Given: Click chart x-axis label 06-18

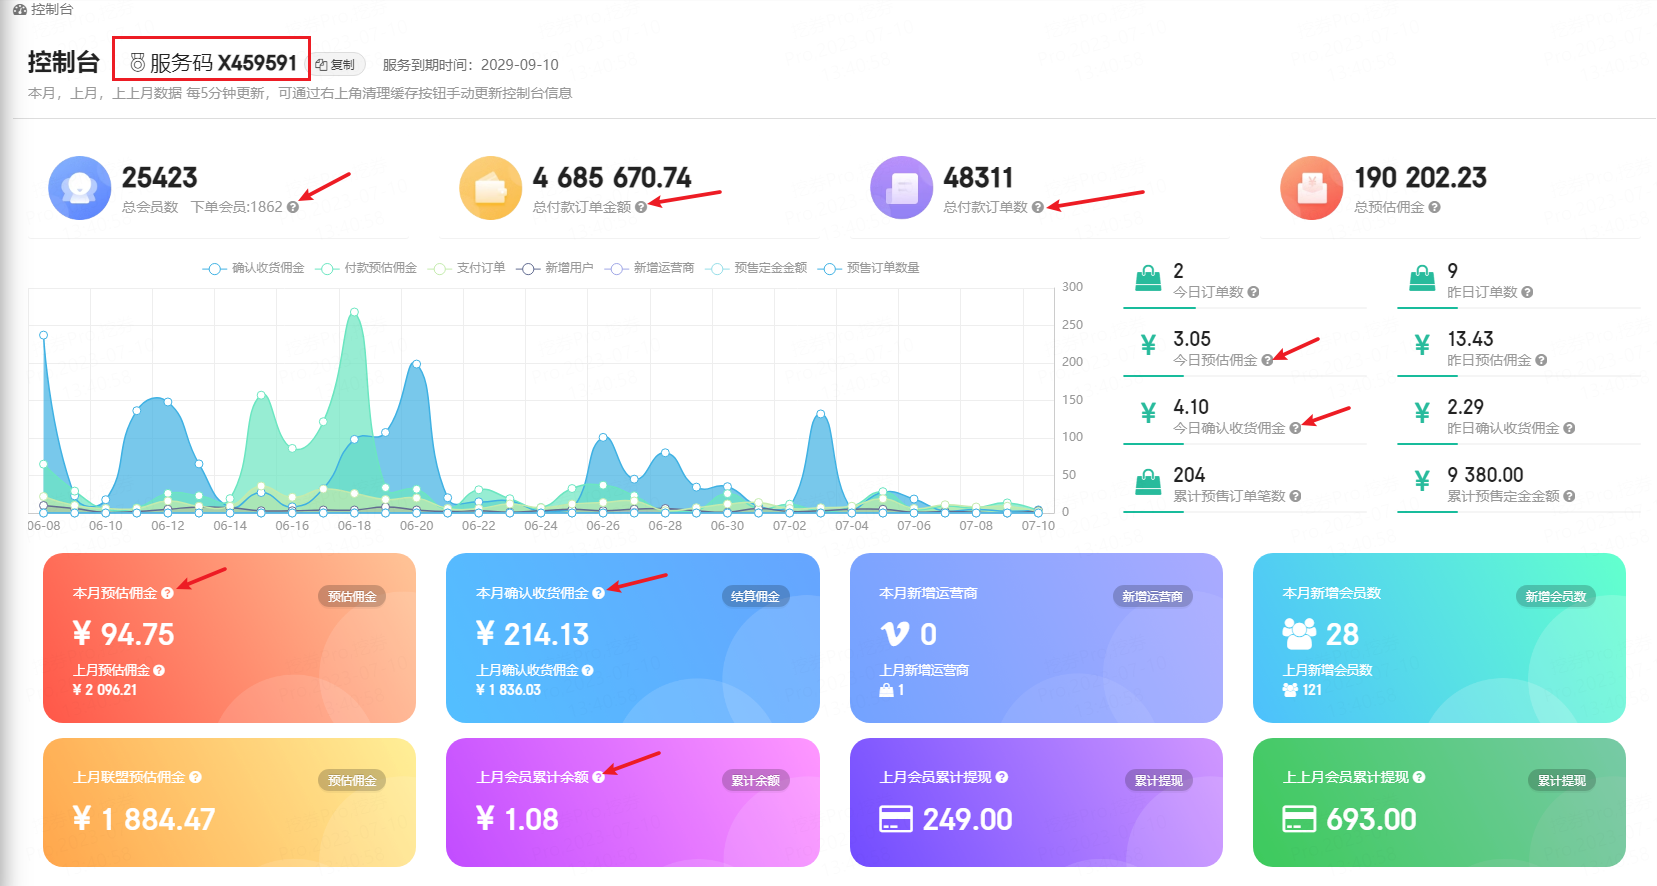Looking at the screenshot, I should click(354, 525).
